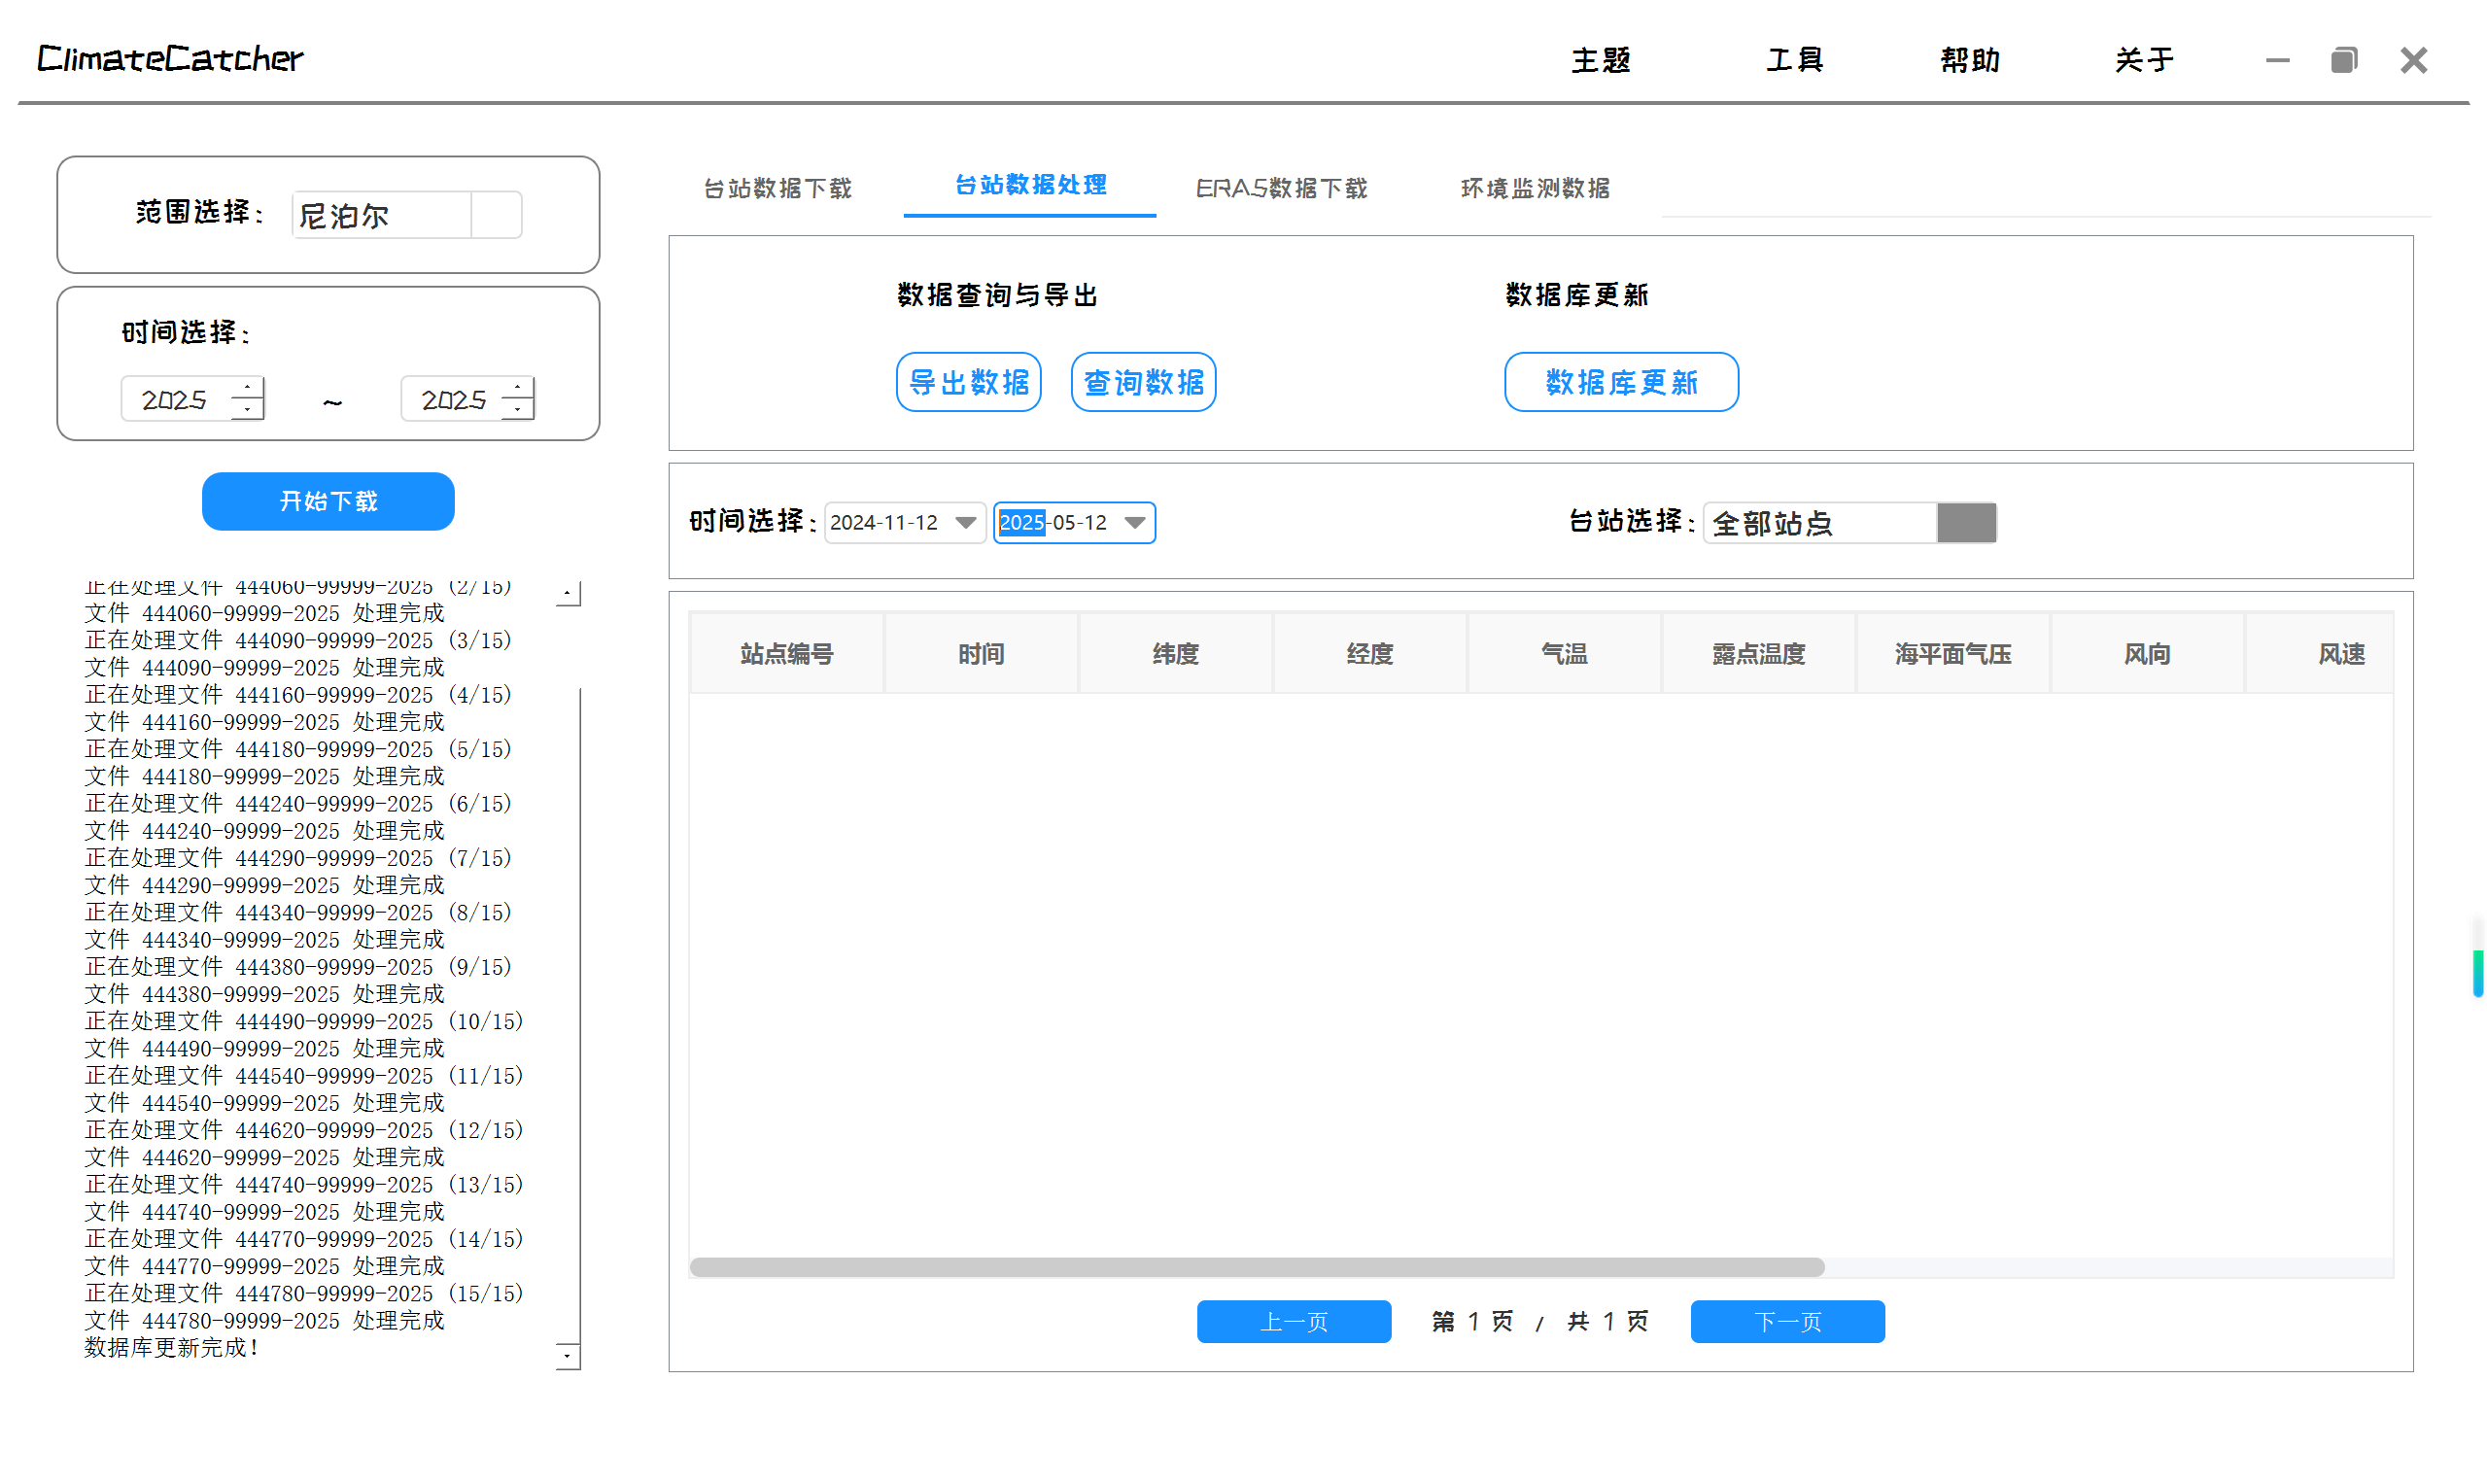Restore the window using the maximize icon

pos(2343,60)
